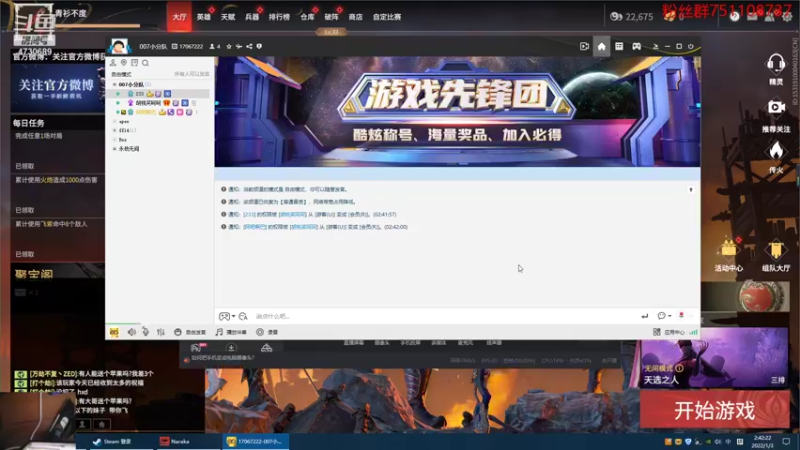
Task: Go to the 排行榜 leaderboard tab
Action: 279,17
